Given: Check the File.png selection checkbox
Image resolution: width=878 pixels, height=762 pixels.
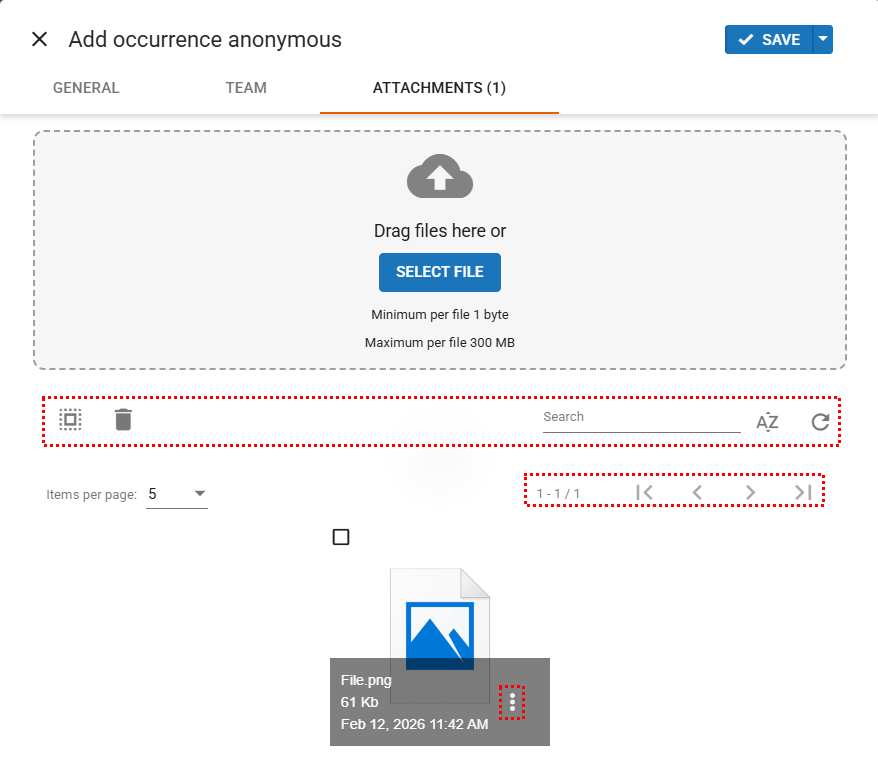Looking at the screenshot, I should click(341, 538).
